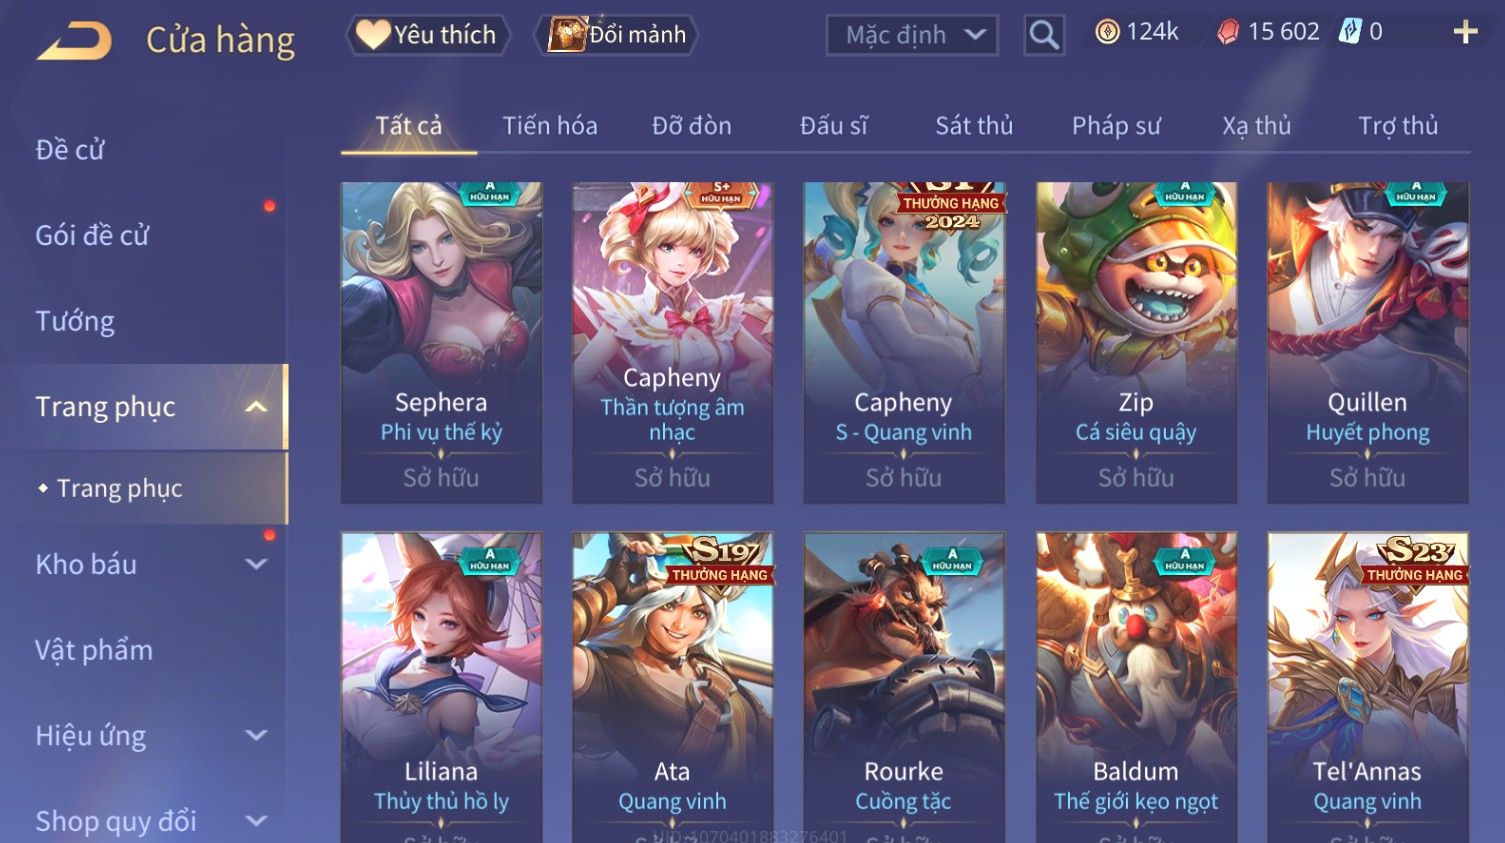Go to Tướng in sidebar
The width and height of the screenshot is (1505, 843).
tap(75, 322)
